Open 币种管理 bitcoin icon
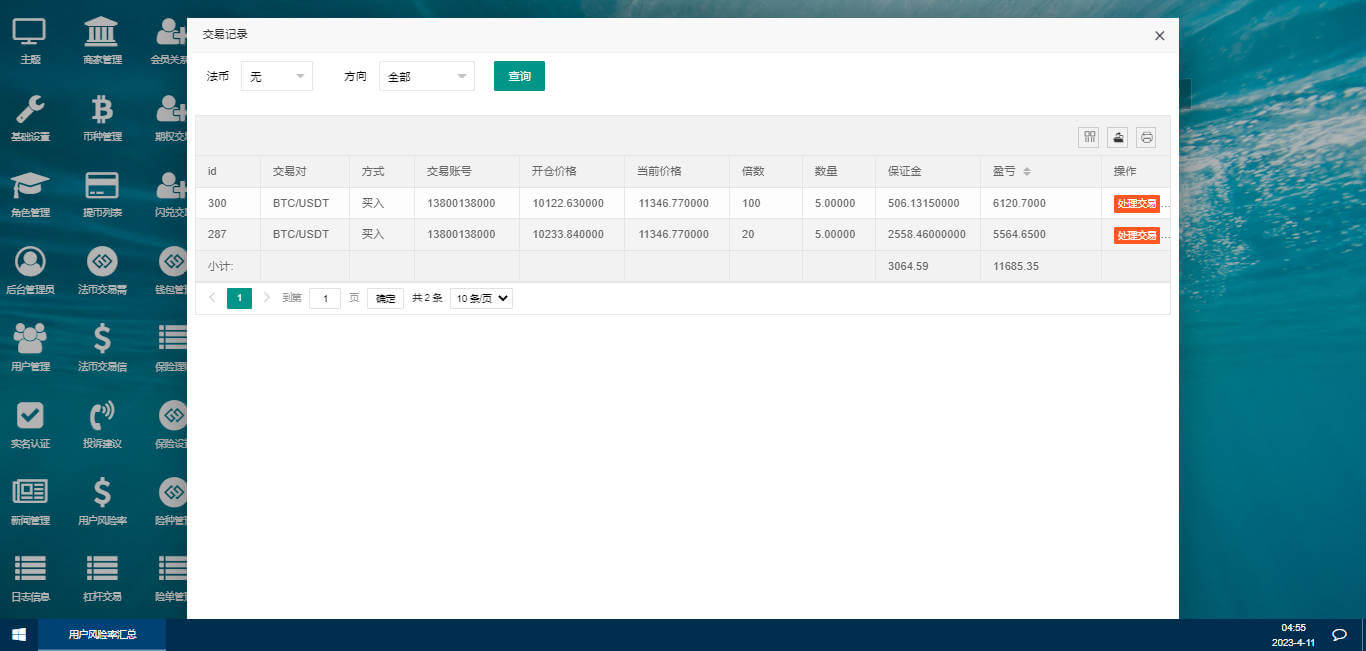The height and width of the screenshot is (651, 1366). [101, 118]
